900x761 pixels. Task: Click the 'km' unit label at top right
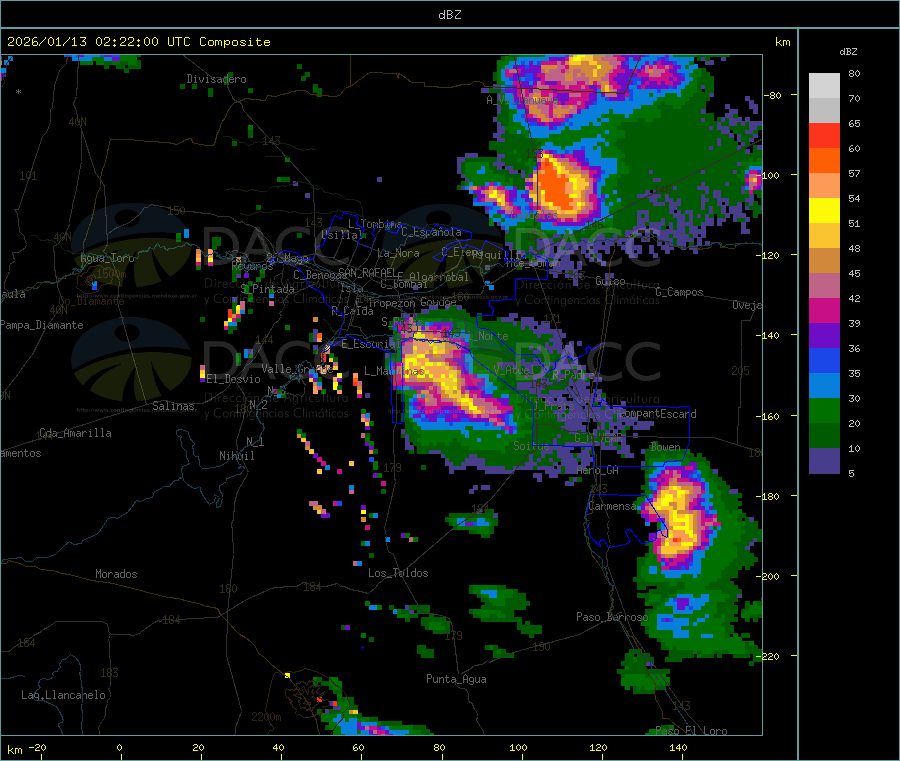point(782,42)
